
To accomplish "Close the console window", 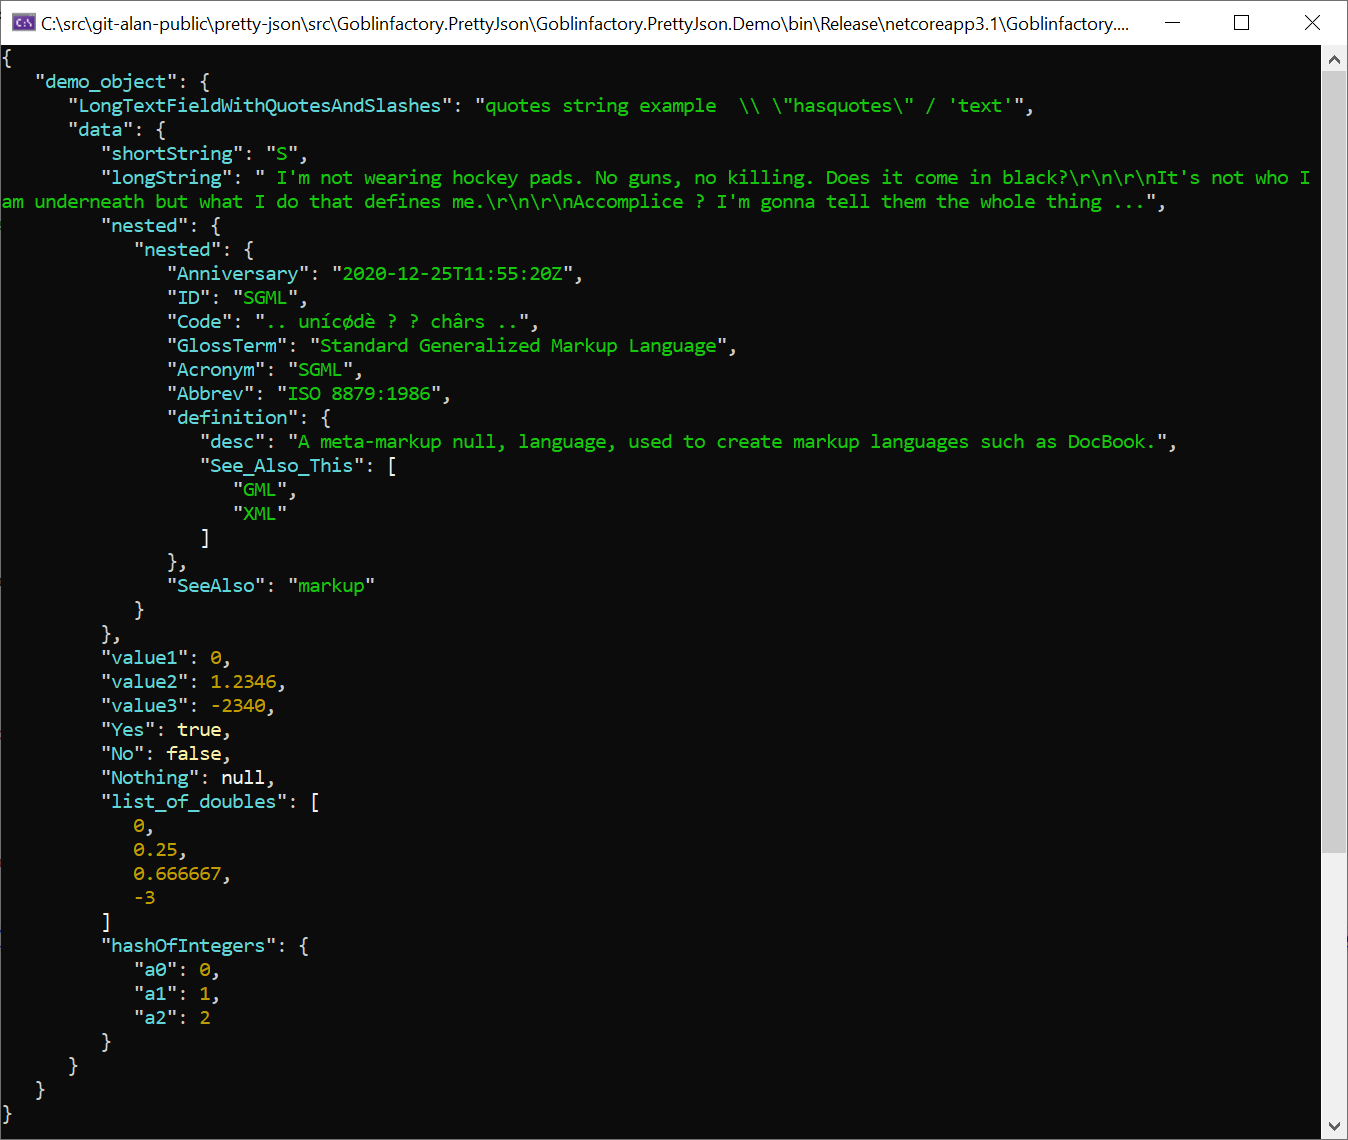I will point(1312,22).
